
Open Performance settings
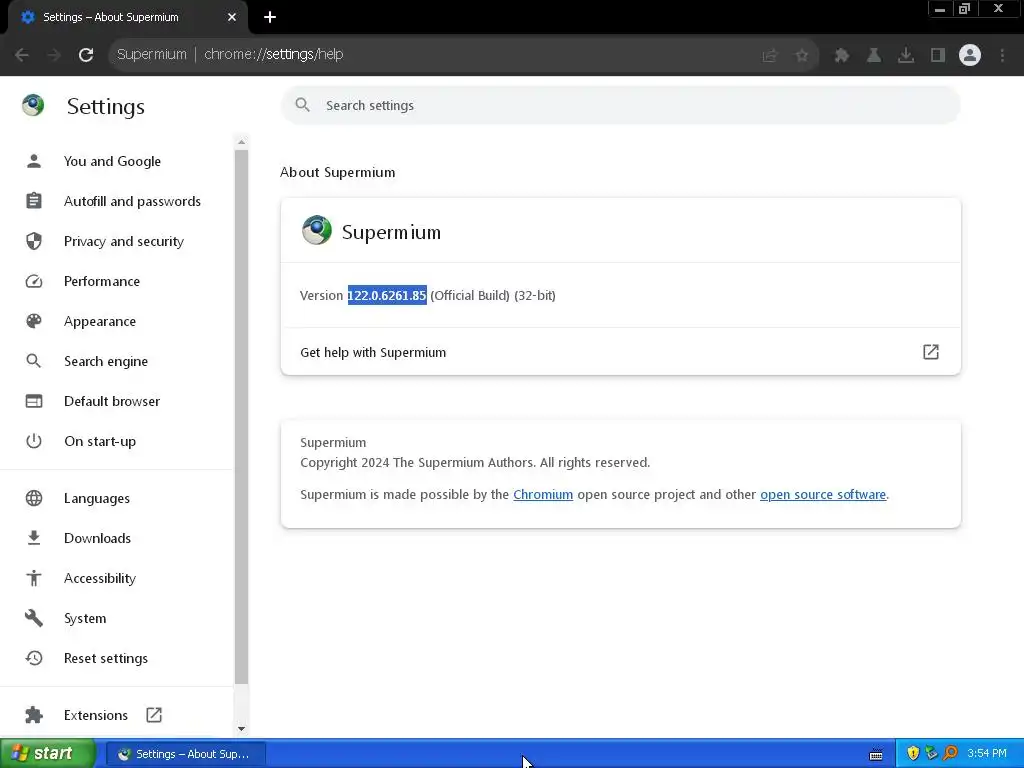click(x=102, y=281)
